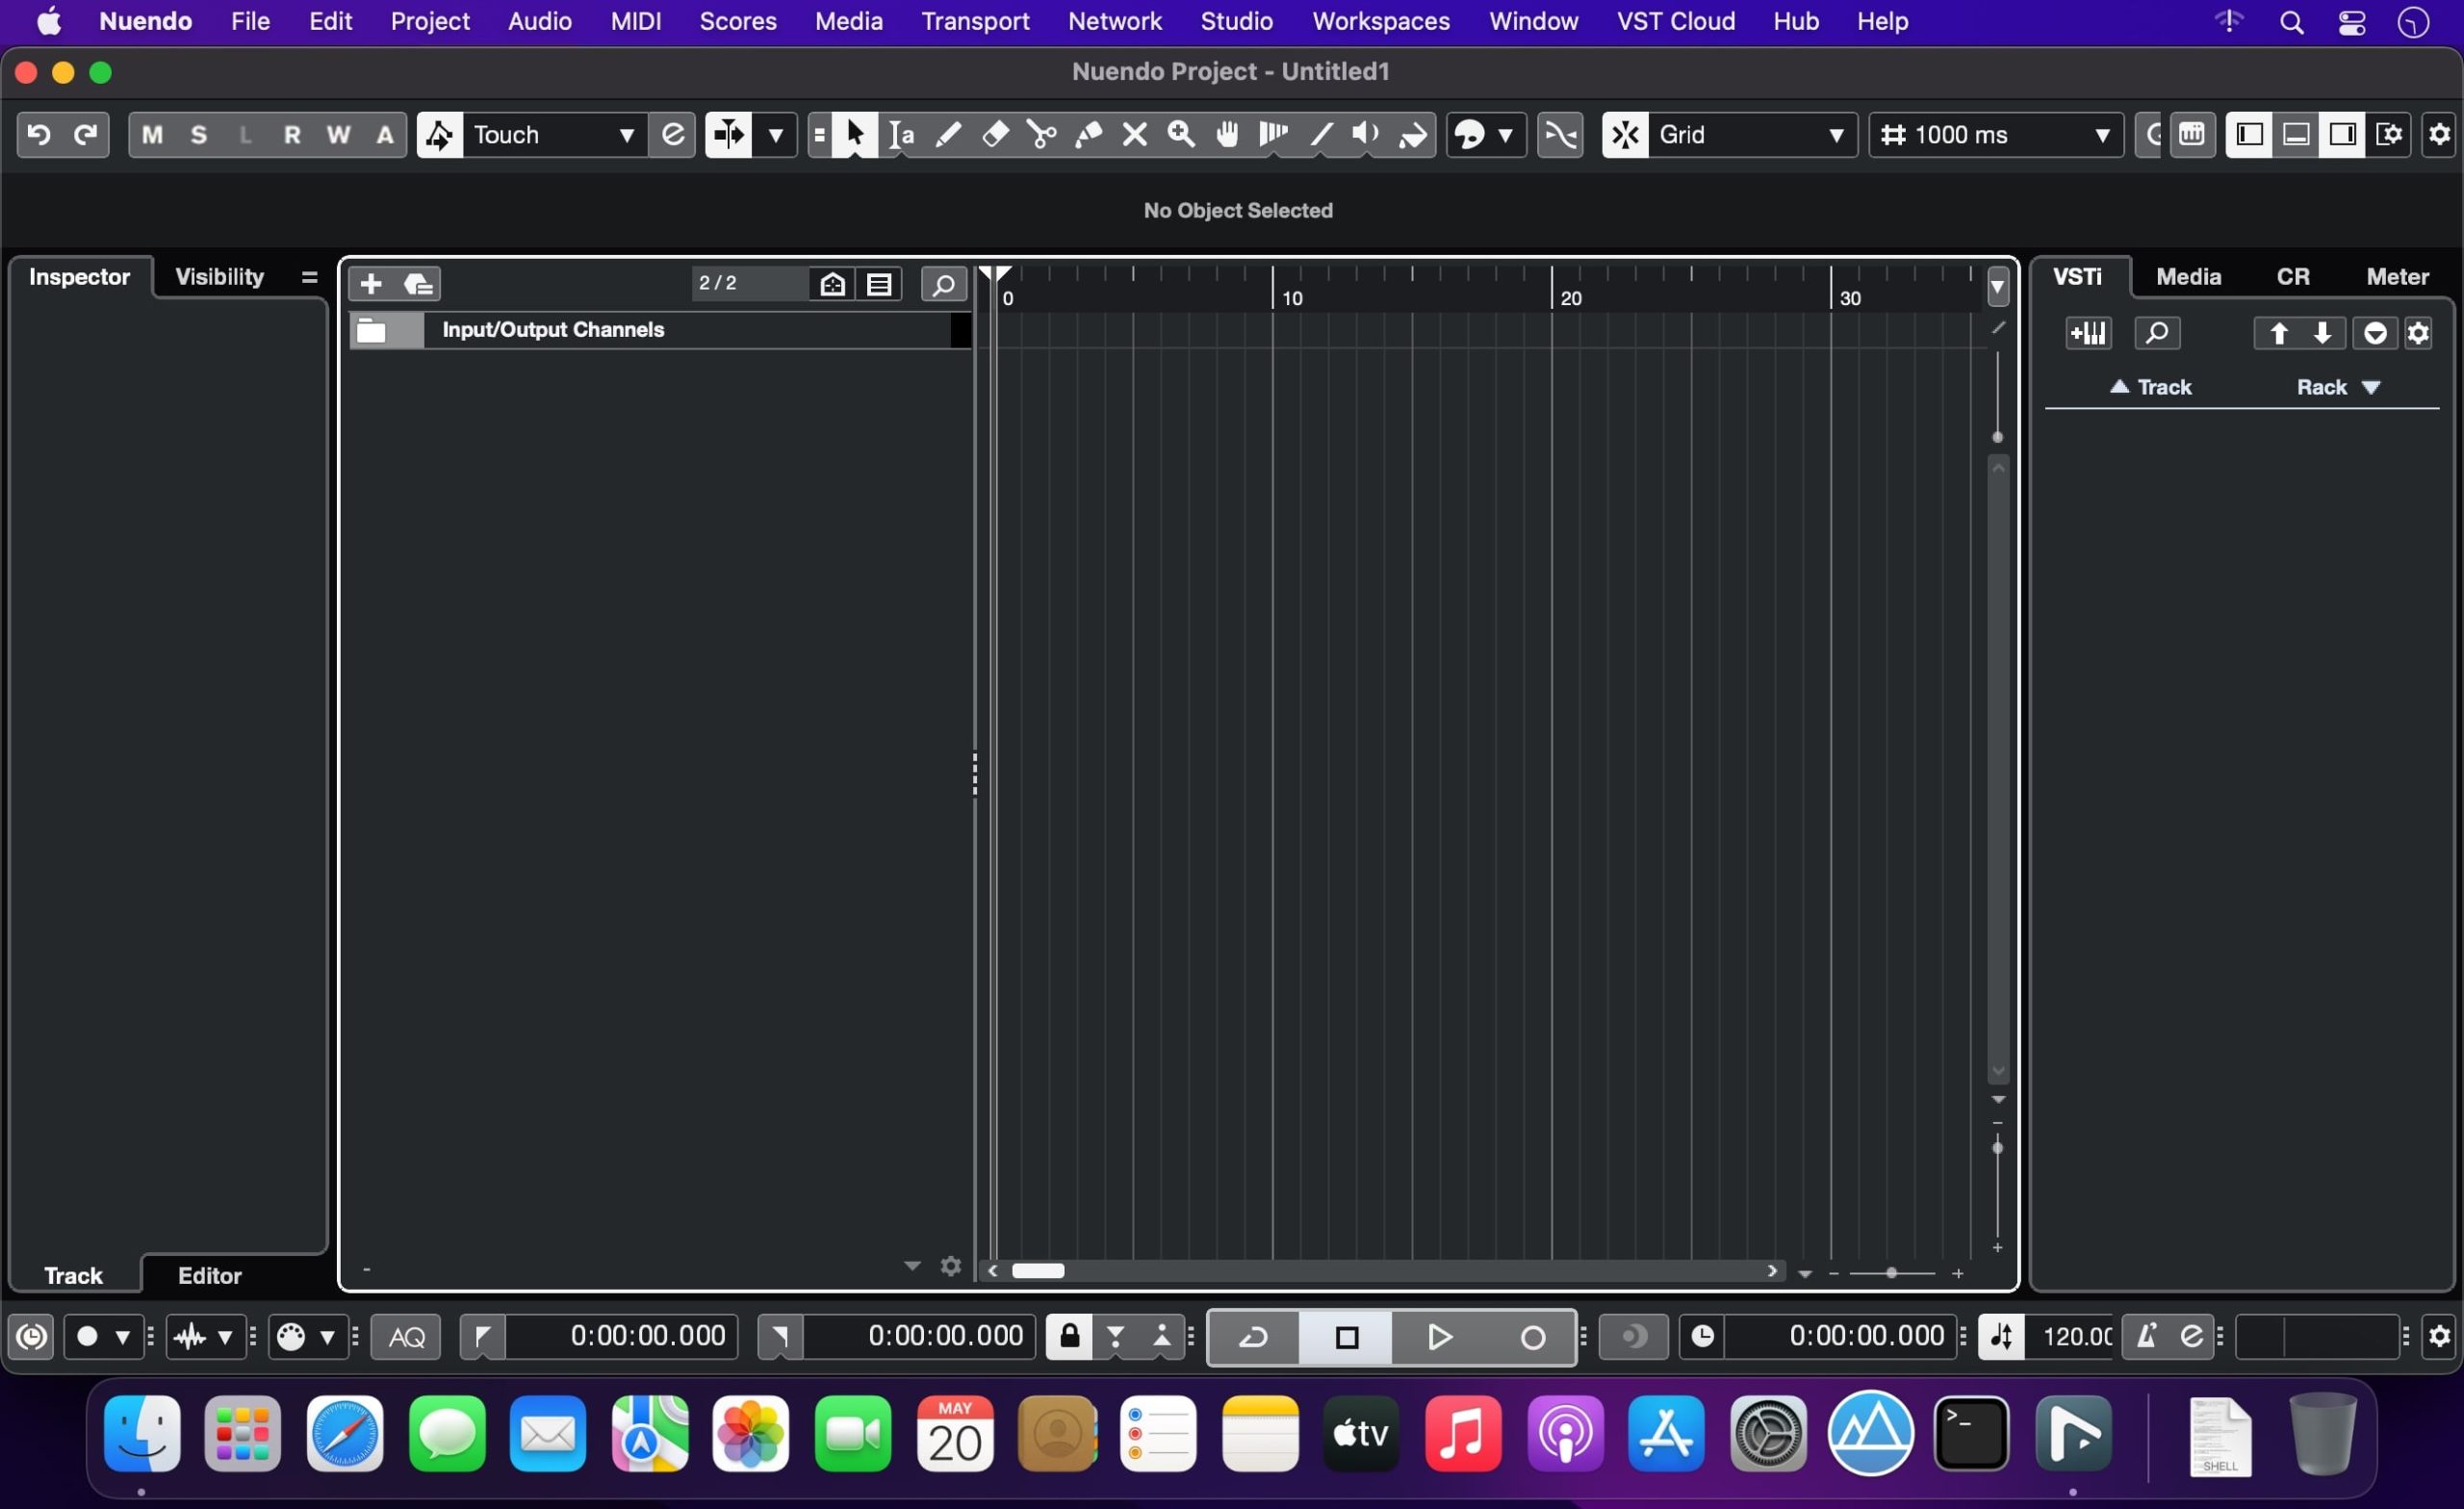Click the Input/Output Channels folder track

click(552, 330)
